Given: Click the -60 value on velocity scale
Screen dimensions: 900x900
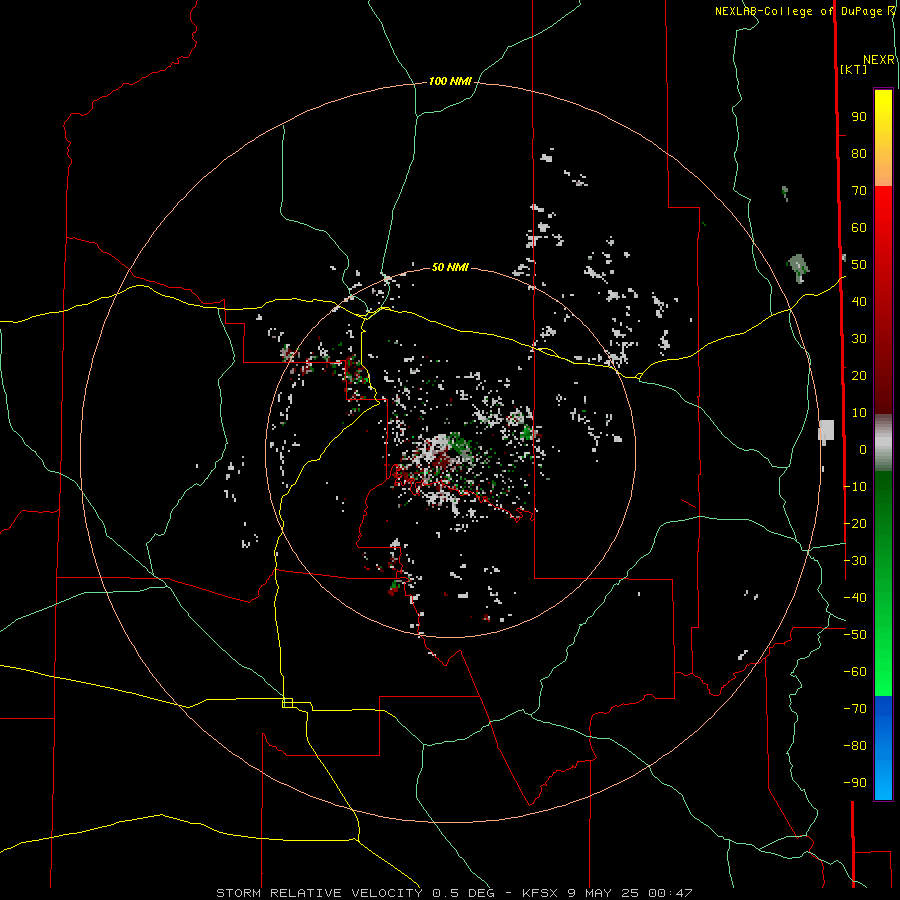Looking at the screenshot, I should pos(855,672).
